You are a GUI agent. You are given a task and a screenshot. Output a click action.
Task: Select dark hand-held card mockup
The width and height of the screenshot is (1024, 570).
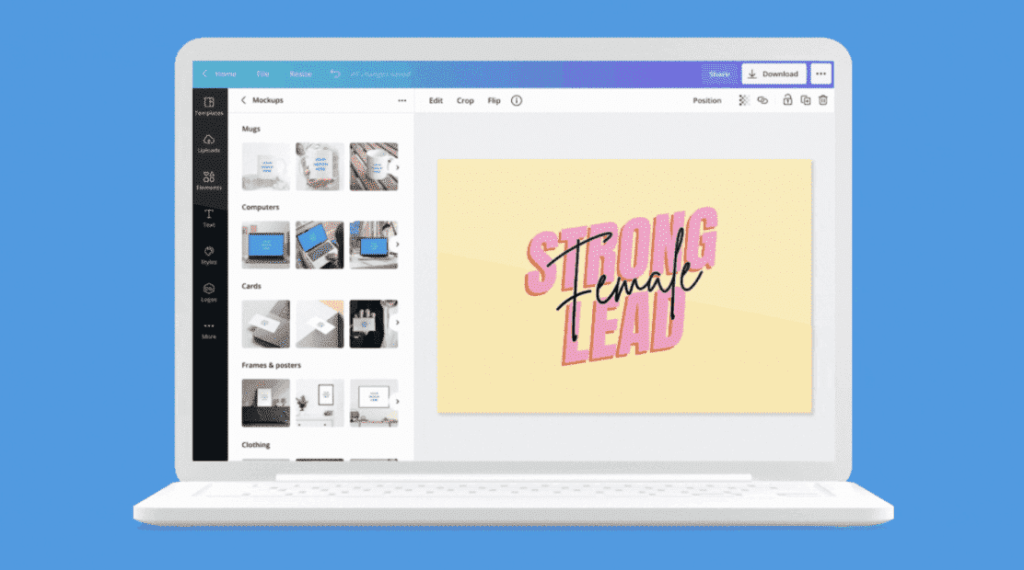pyautogui.click(x=374, y=324)
